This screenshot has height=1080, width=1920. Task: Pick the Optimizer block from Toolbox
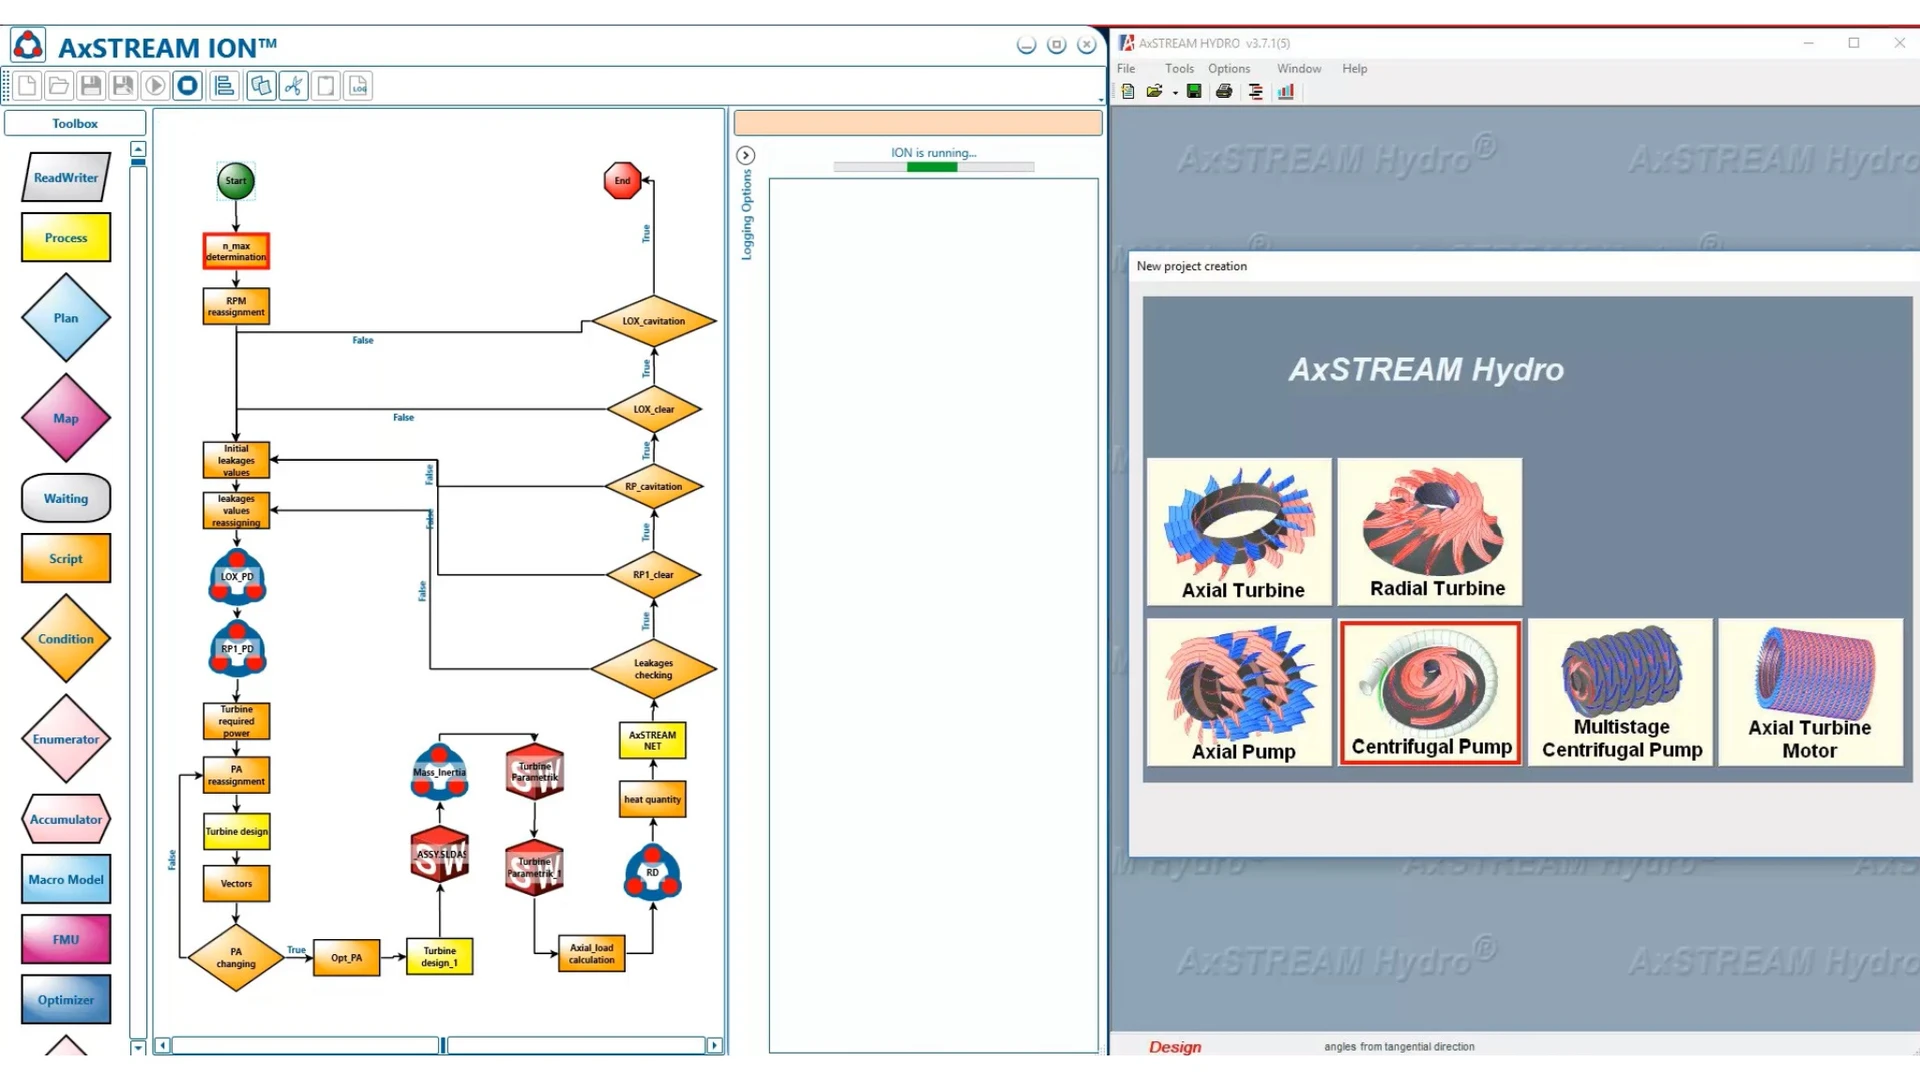(66, 999)
